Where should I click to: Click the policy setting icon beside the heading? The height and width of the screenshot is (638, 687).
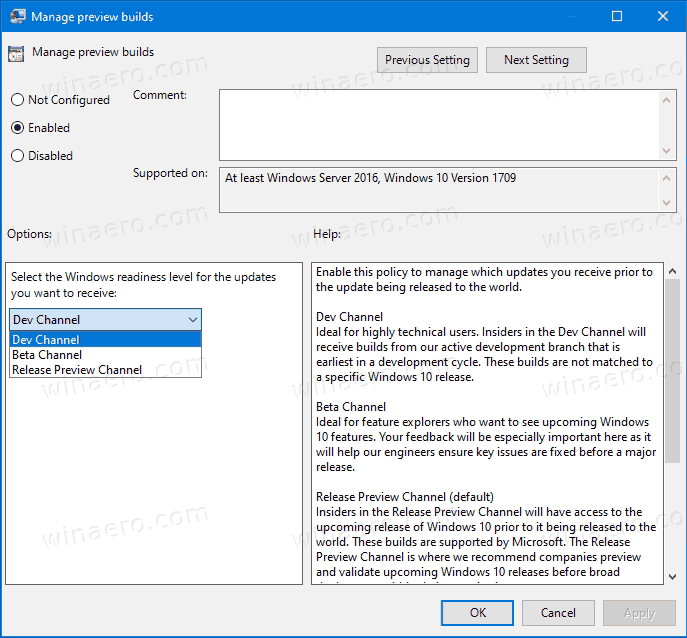(16, 54)
